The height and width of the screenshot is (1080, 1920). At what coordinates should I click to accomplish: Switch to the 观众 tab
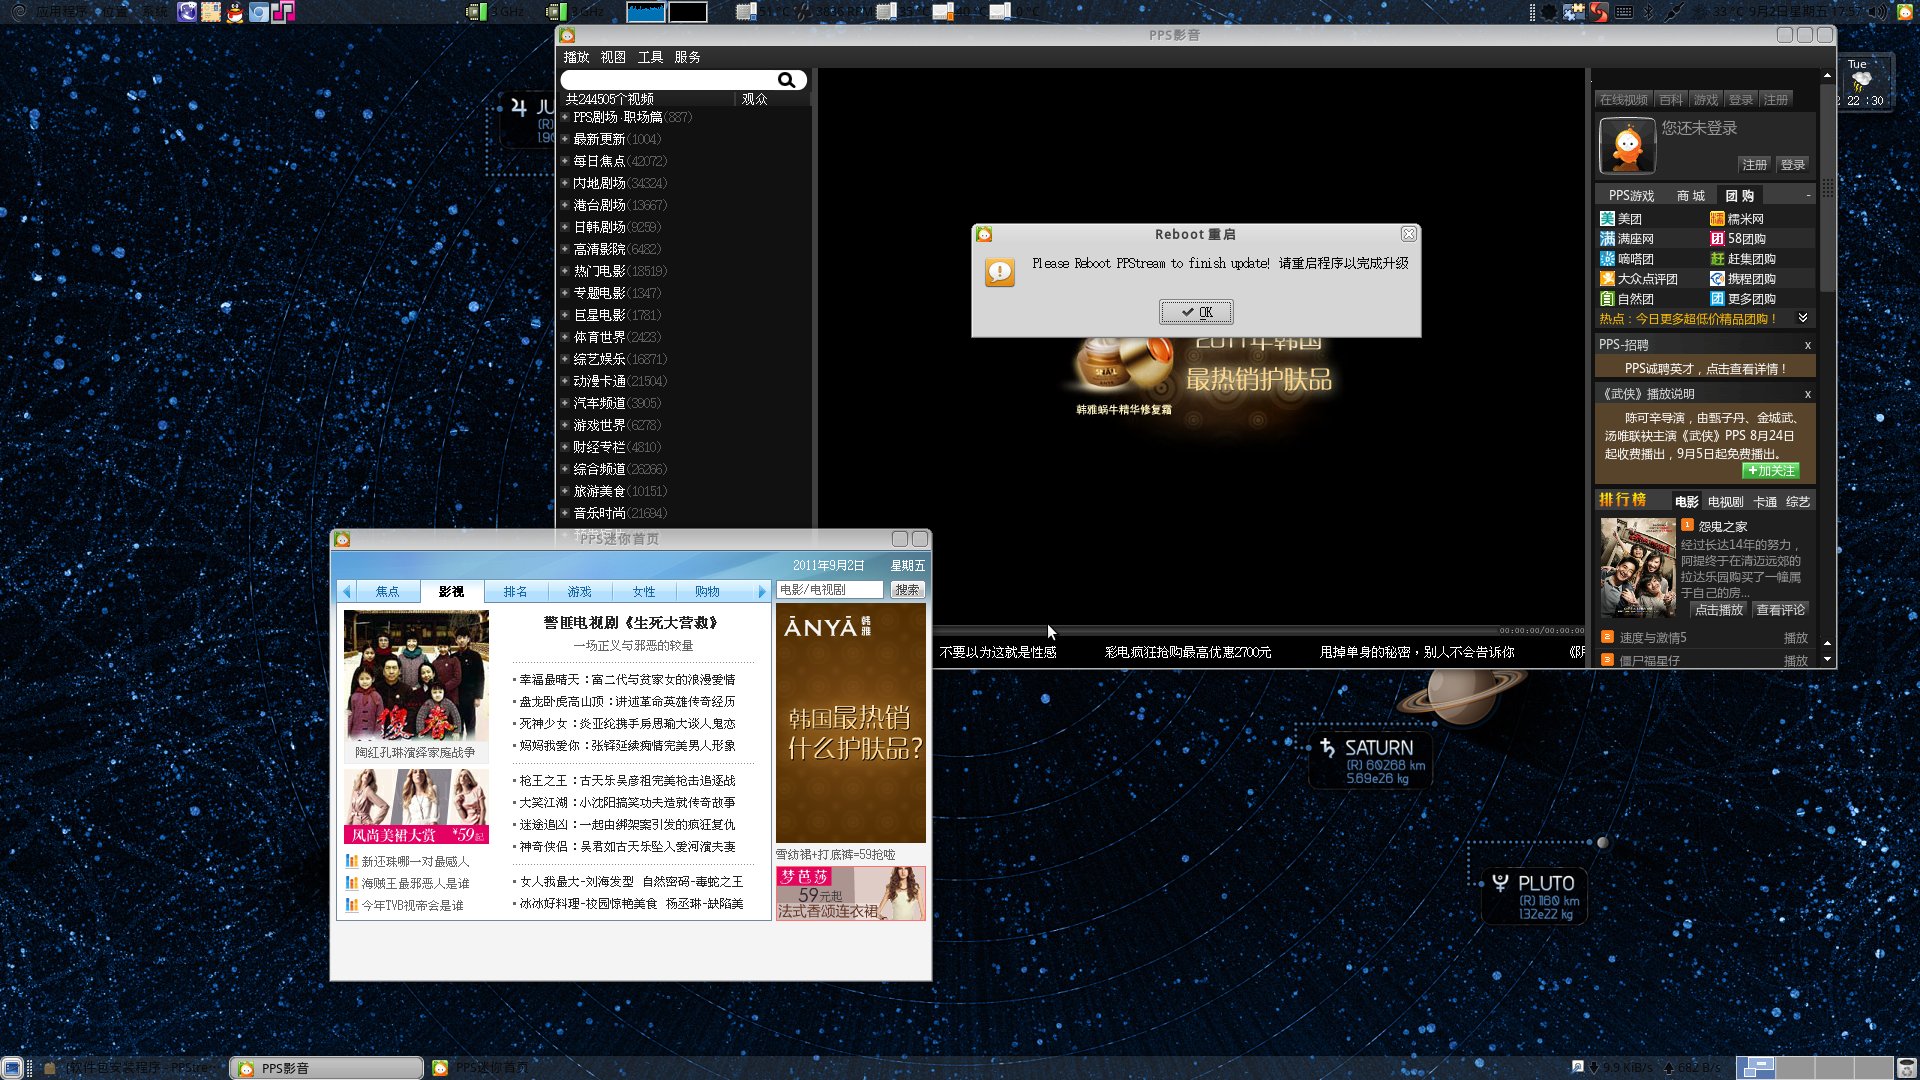tap(754, 99)
